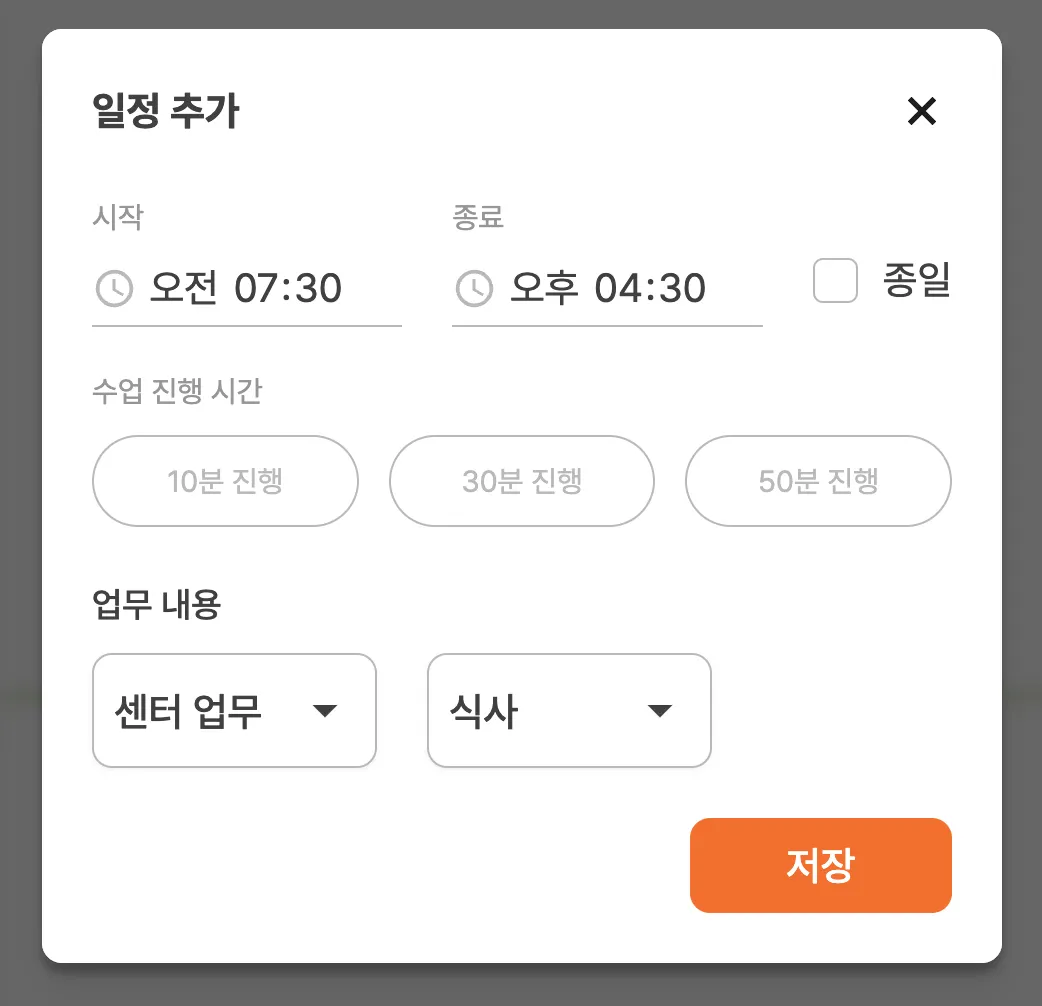Click the 시작 field label
Screen dimensions: 1042x1006
click(x=117, y=217)
